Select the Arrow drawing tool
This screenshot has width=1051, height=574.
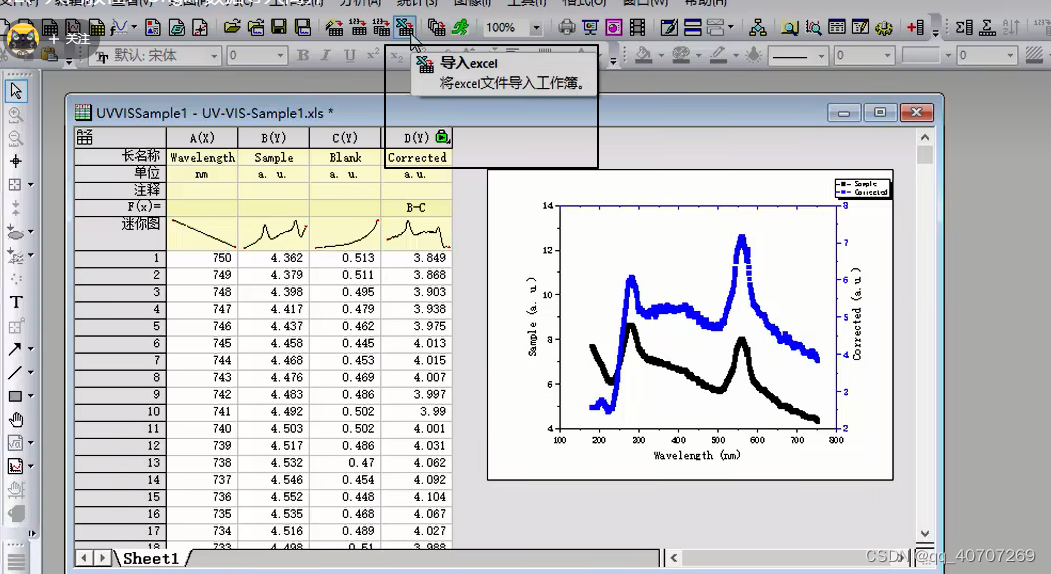(x=14, y=349)
